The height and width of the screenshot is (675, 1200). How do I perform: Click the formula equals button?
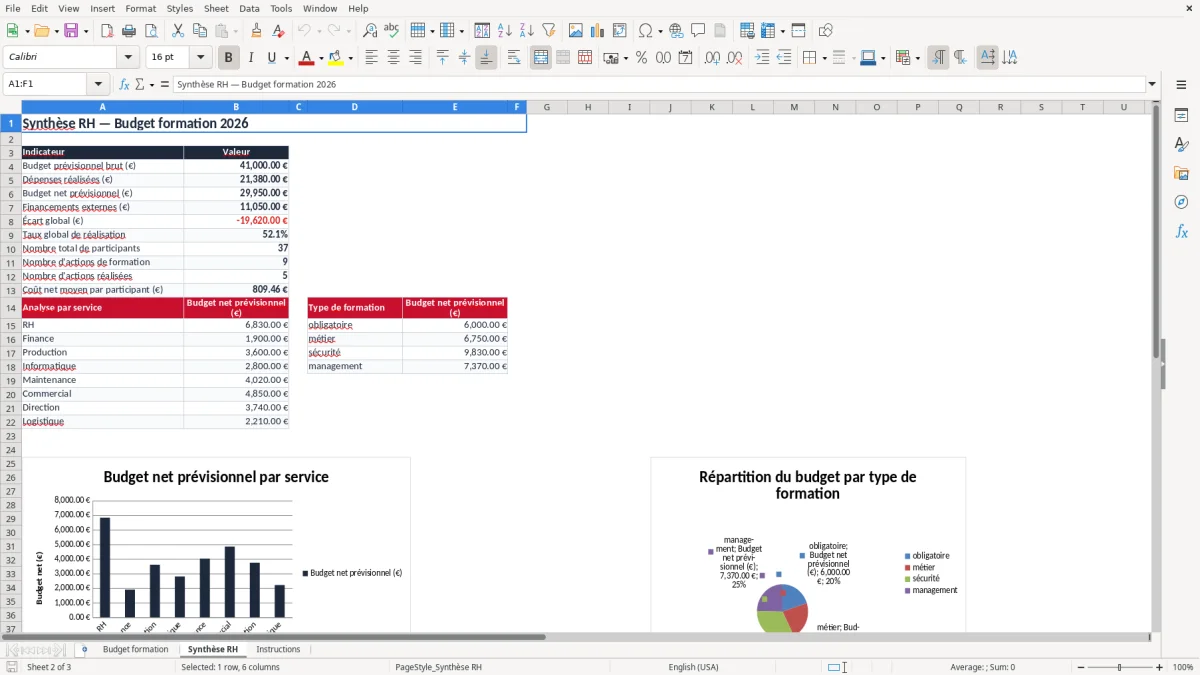(x=165, y=85)
